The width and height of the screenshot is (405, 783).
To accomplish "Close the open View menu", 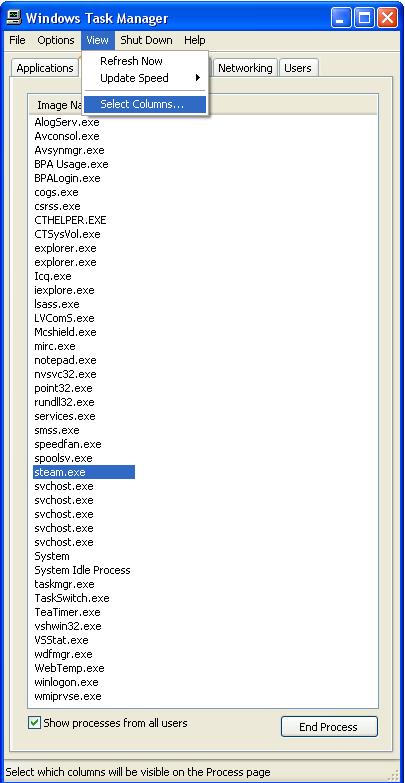I will [x=97, y=40].
